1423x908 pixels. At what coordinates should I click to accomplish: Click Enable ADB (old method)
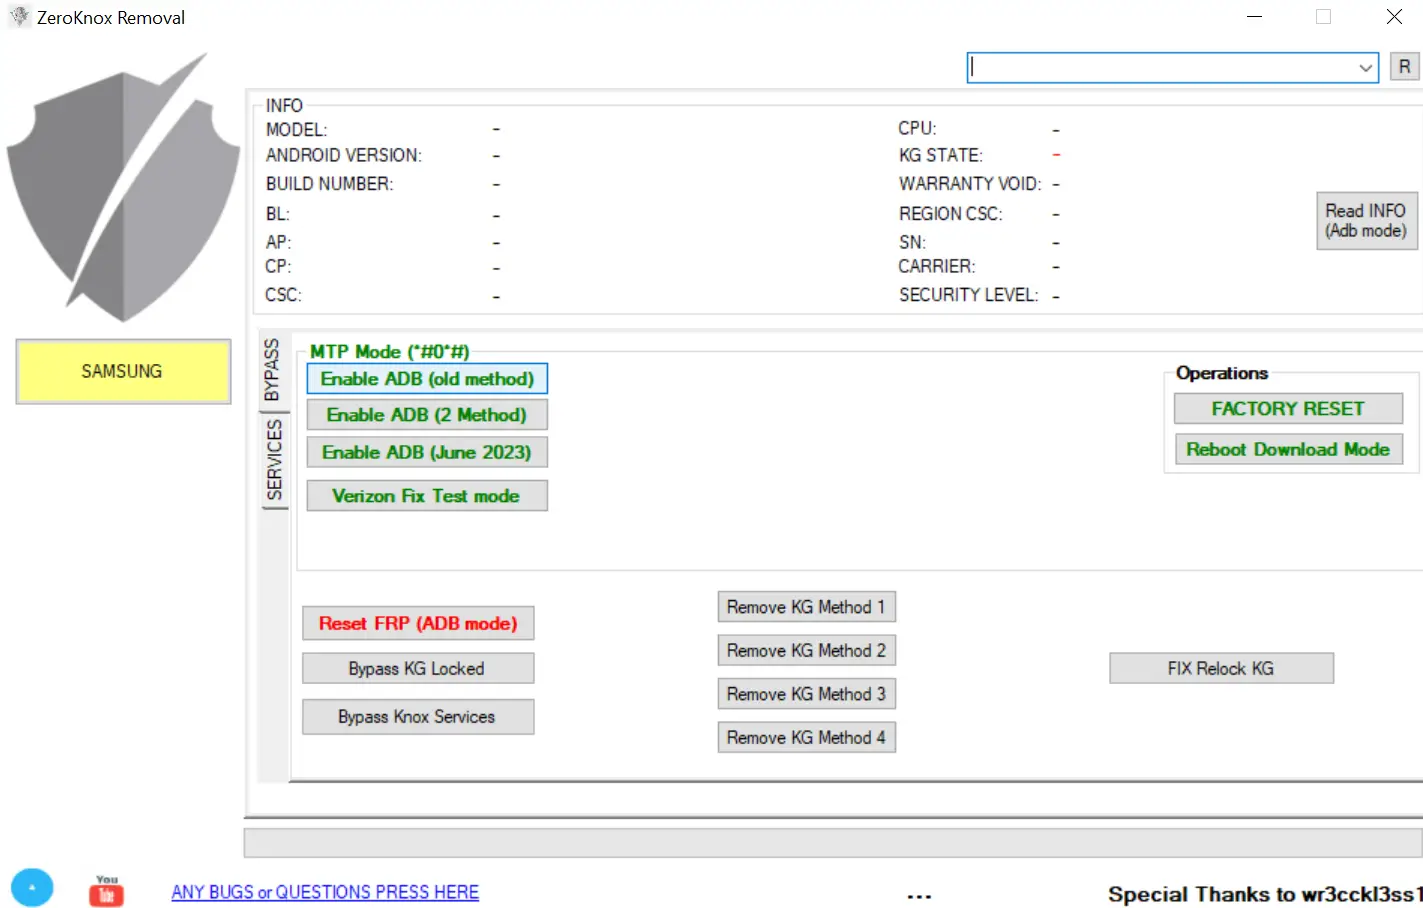point(427,379)
